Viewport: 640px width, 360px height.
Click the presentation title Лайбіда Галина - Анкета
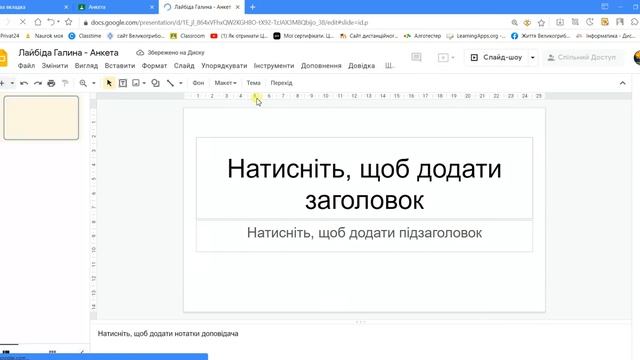coord(69,53)
